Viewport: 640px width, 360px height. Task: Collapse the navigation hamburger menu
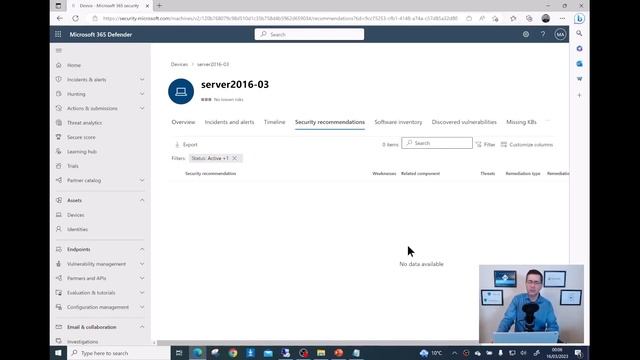[x=59, y=51]
